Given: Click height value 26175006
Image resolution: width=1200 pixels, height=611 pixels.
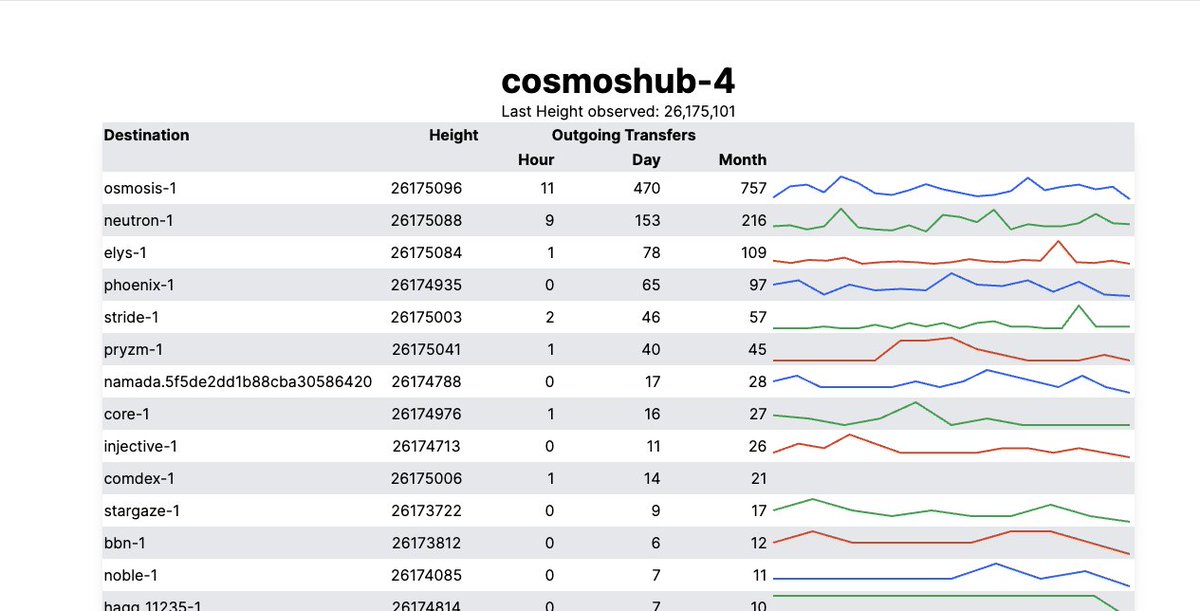Looking at the screenshot, I should pos(427,478).
